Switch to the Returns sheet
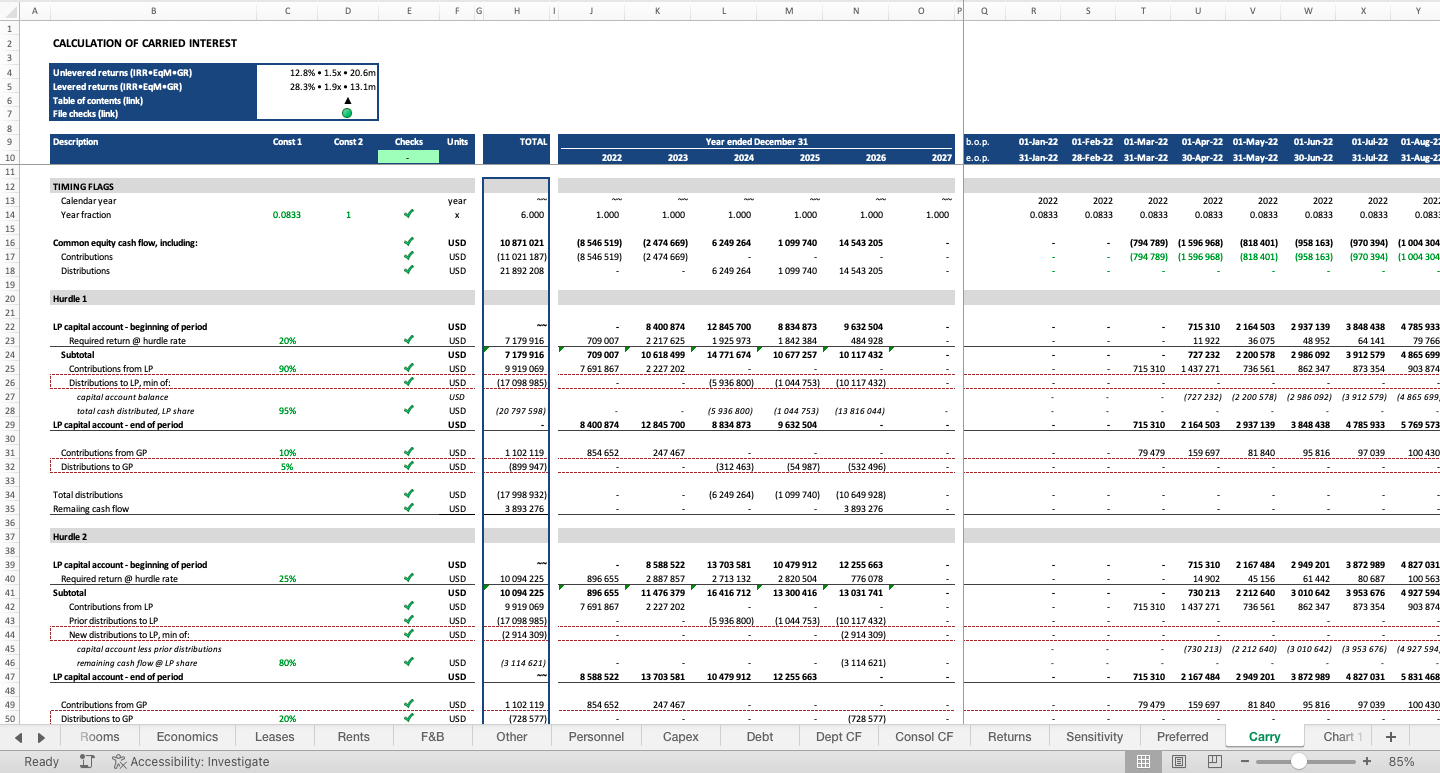1440x773 pixels. pos(1010,737)
